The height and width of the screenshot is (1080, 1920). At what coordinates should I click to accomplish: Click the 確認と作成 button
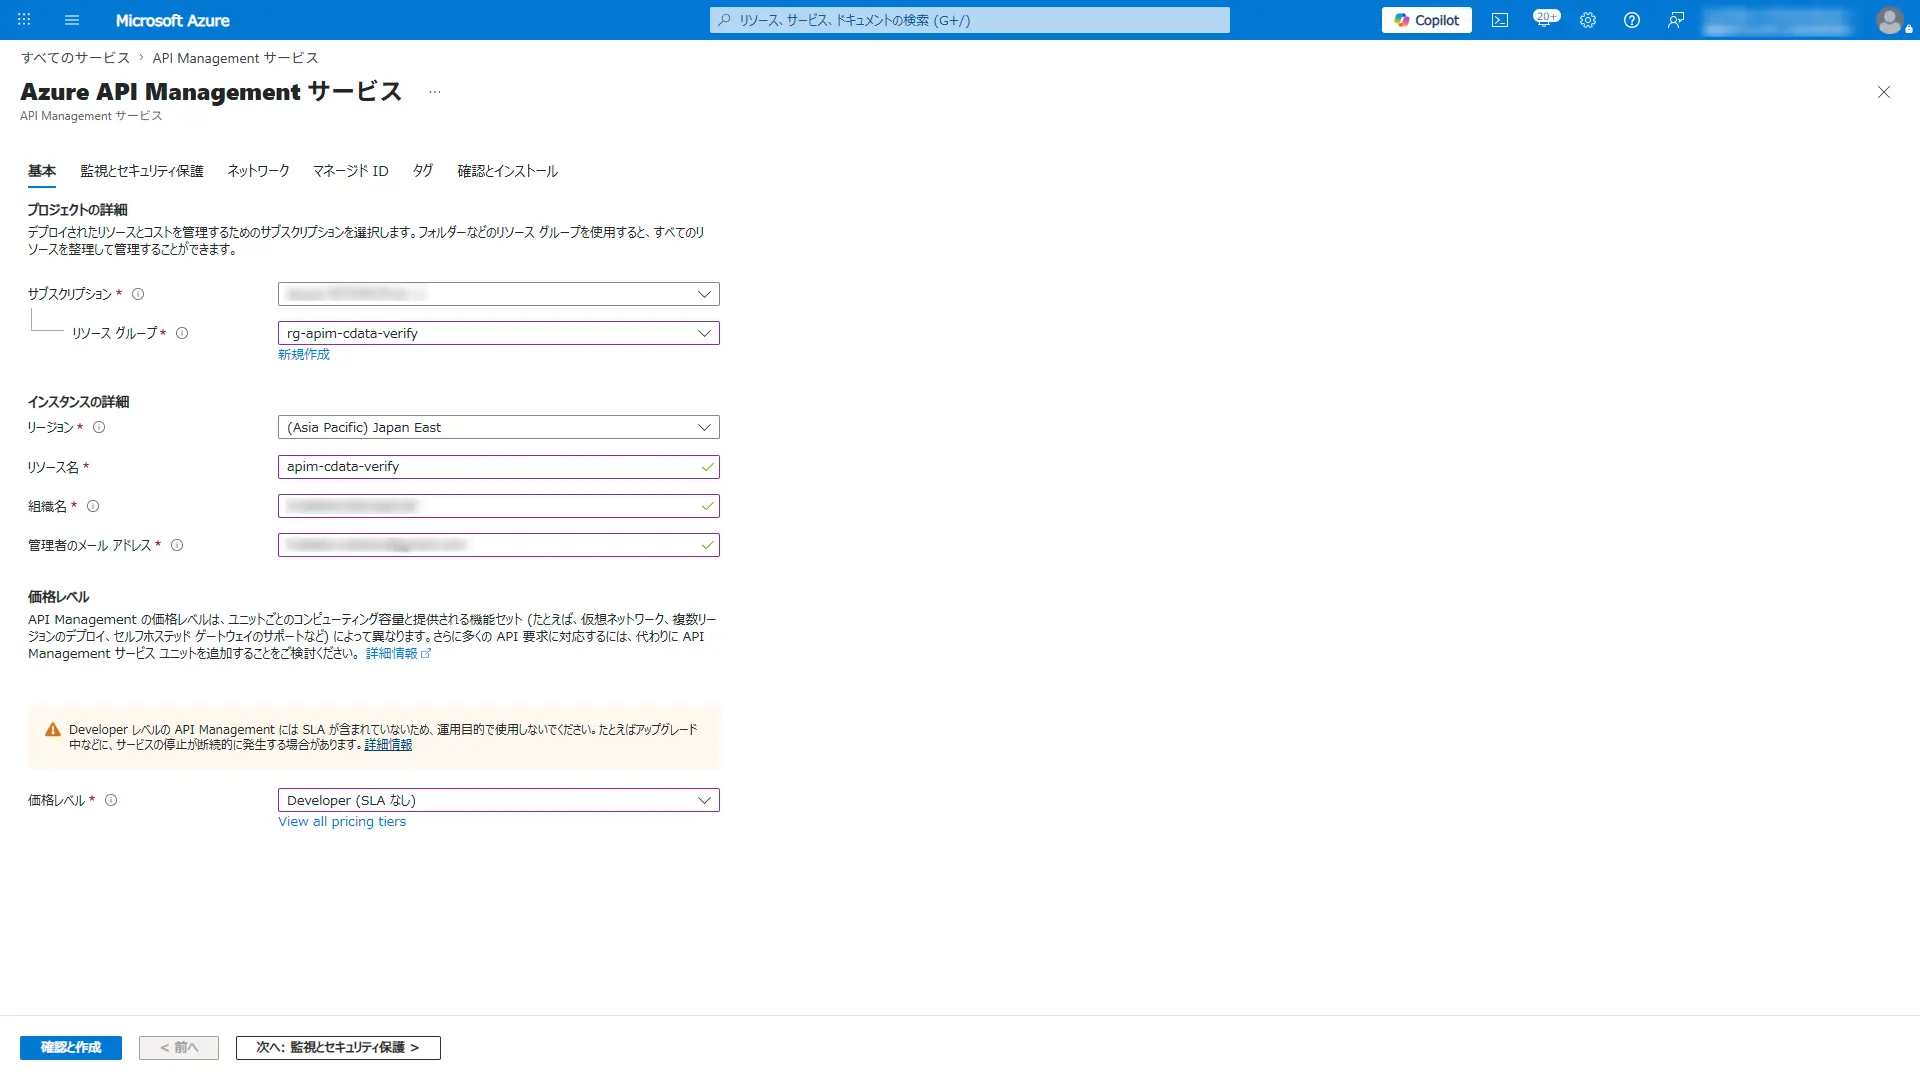(x=71, y=1047)
